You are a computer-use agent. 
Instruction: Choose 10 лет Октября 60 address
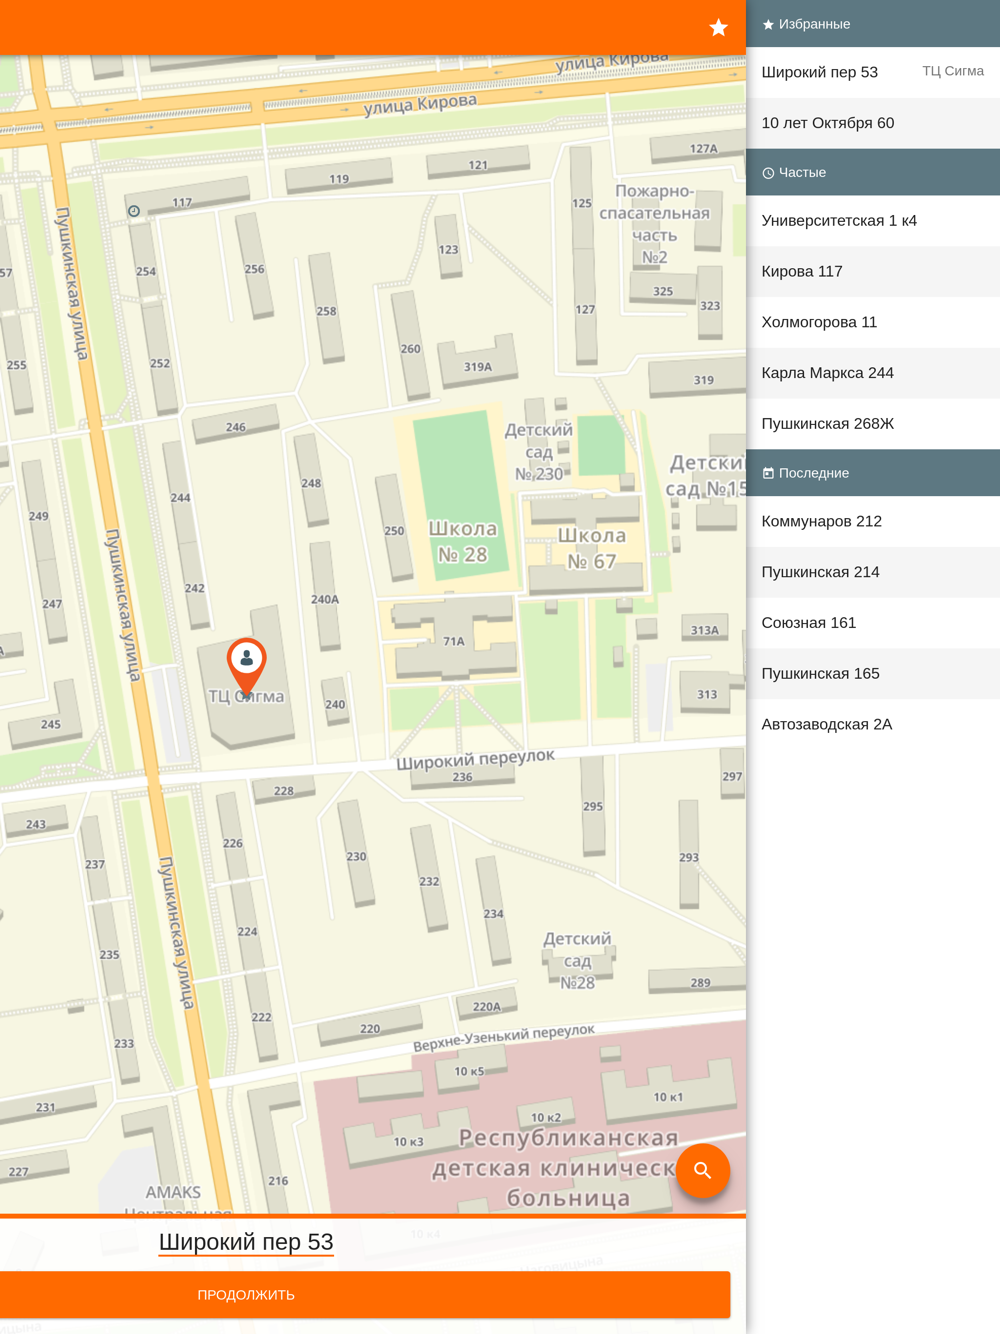tap(872, 123)
